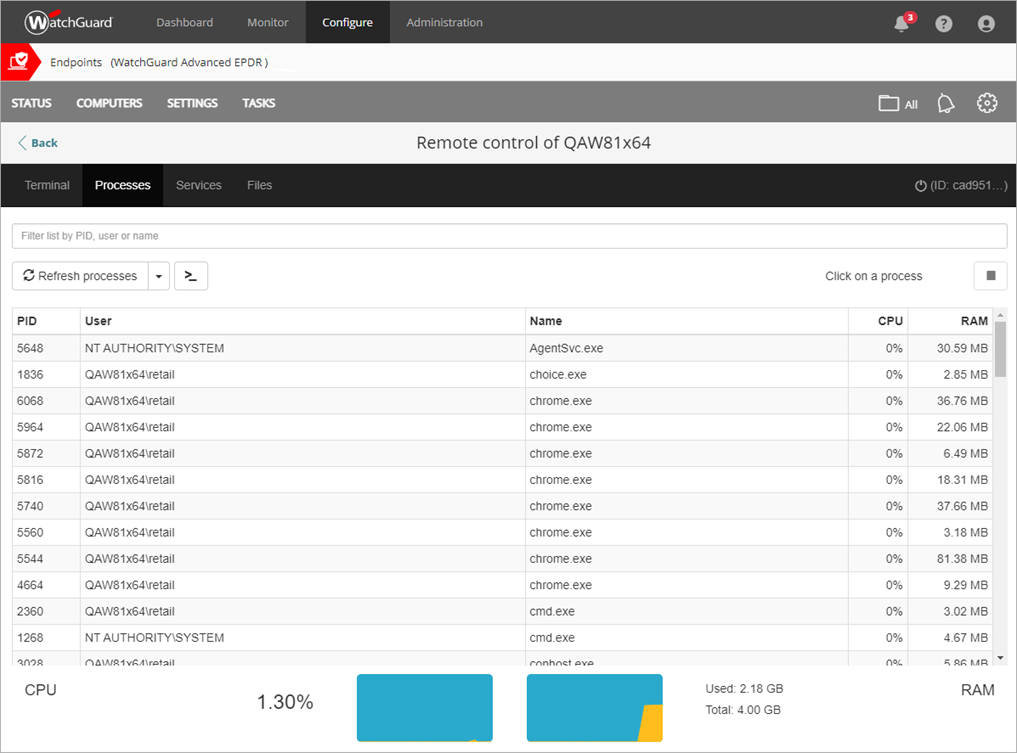Click the WatchGuard shield logo
Image resolution: width=1017 pixels, height=753 pixels.
[18, 61]
